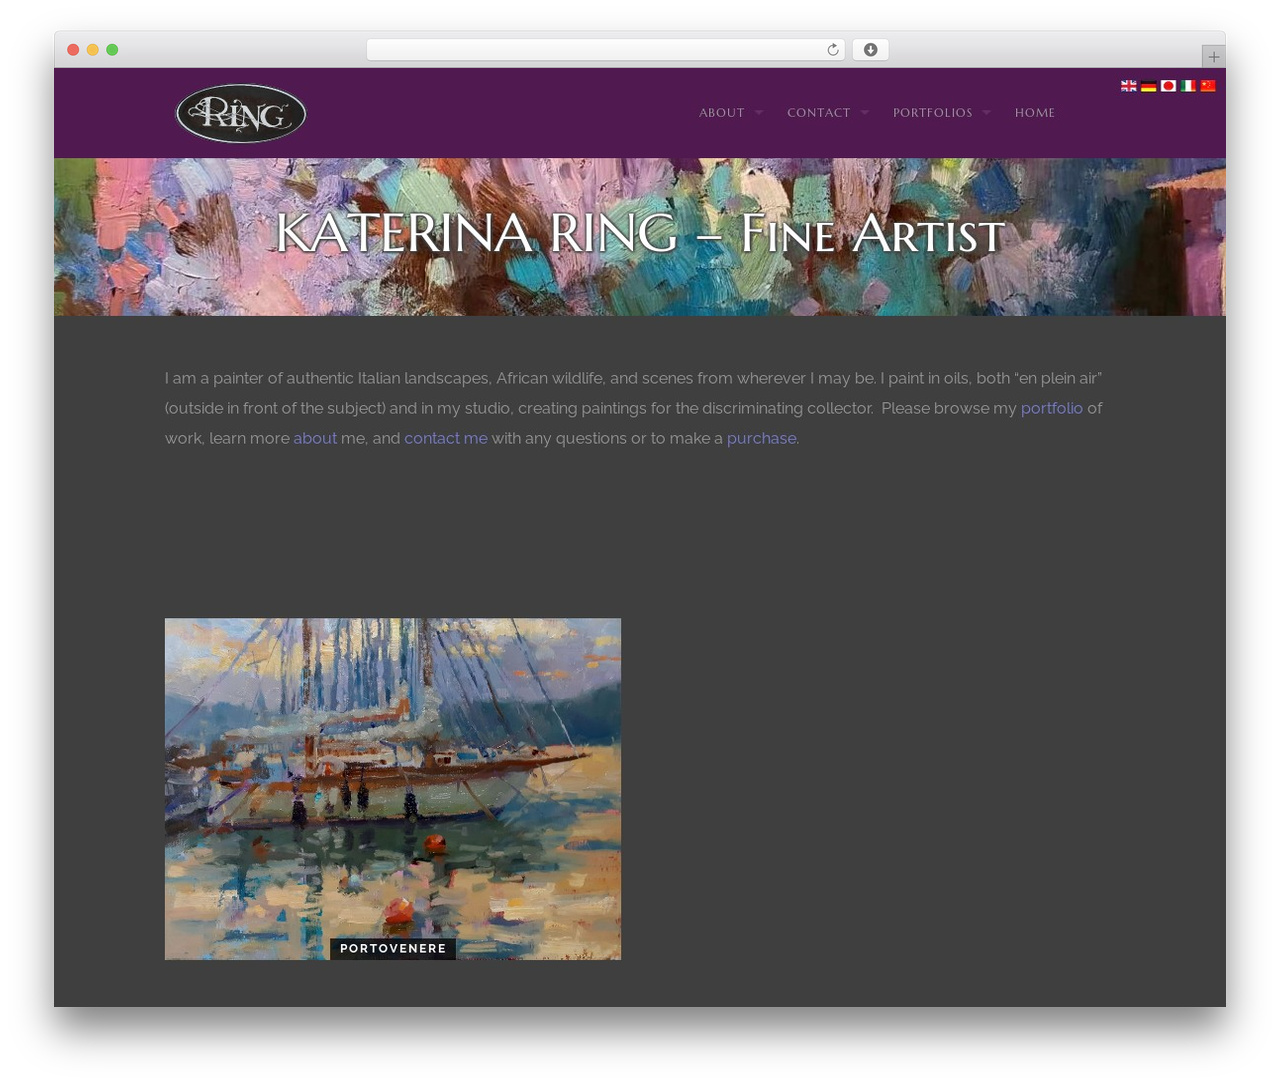The width and height of the screenshot is (1280, 1084).
Task: Pick the Italian flag icon
Action: click(1188, 86)
